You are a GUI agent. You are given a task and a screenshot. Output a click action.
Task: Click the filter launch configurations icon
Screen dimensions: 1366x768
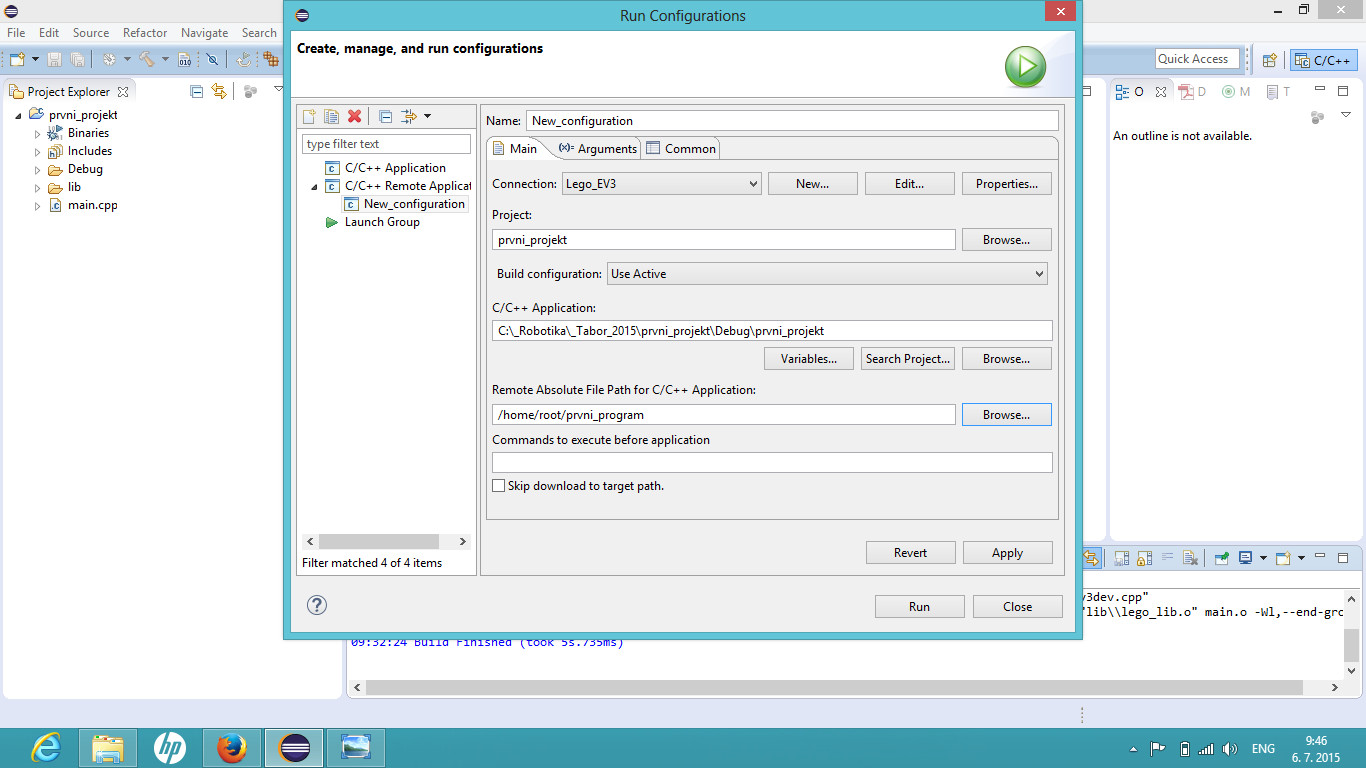click(x=410, y=117)
